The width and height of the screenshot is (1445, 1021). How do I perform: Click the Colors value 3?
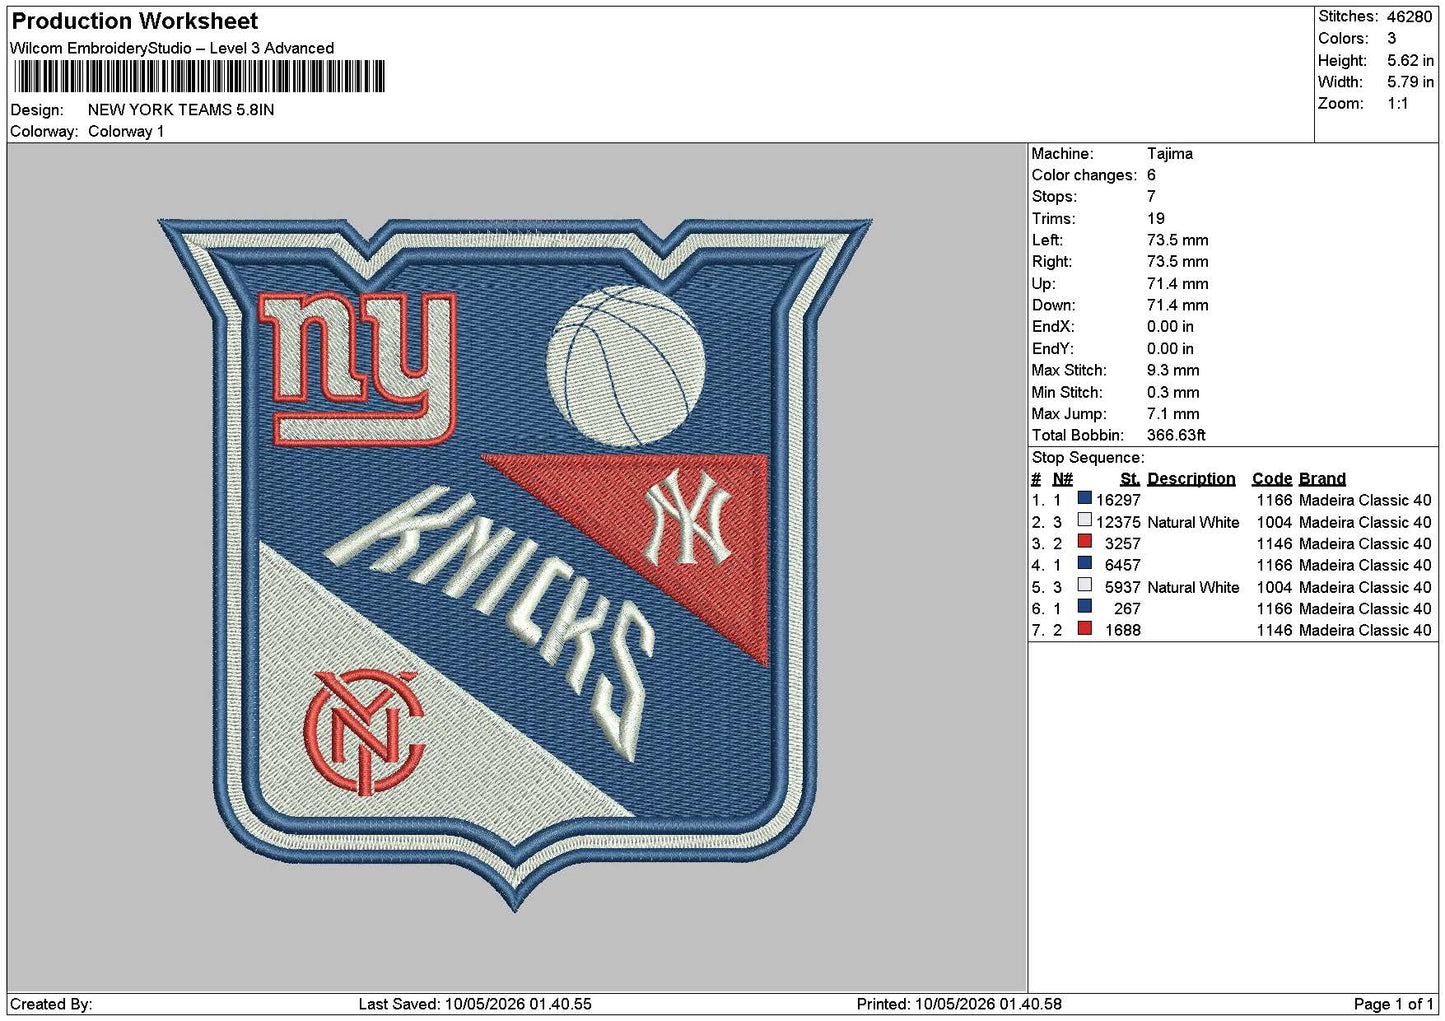pyautogui.click(x=1391, y=38)
